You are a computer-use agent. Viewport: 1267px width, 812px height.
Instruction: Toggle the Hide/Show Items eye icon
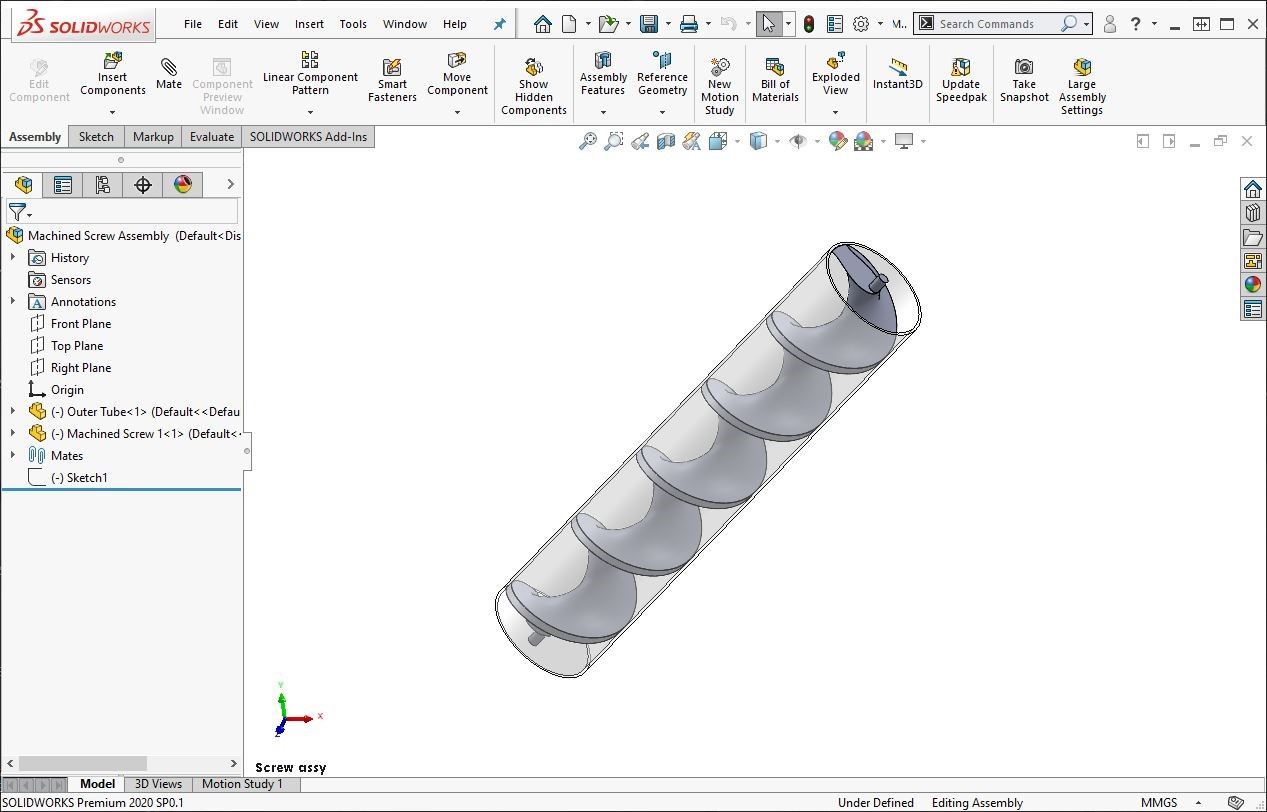[798, 142]
